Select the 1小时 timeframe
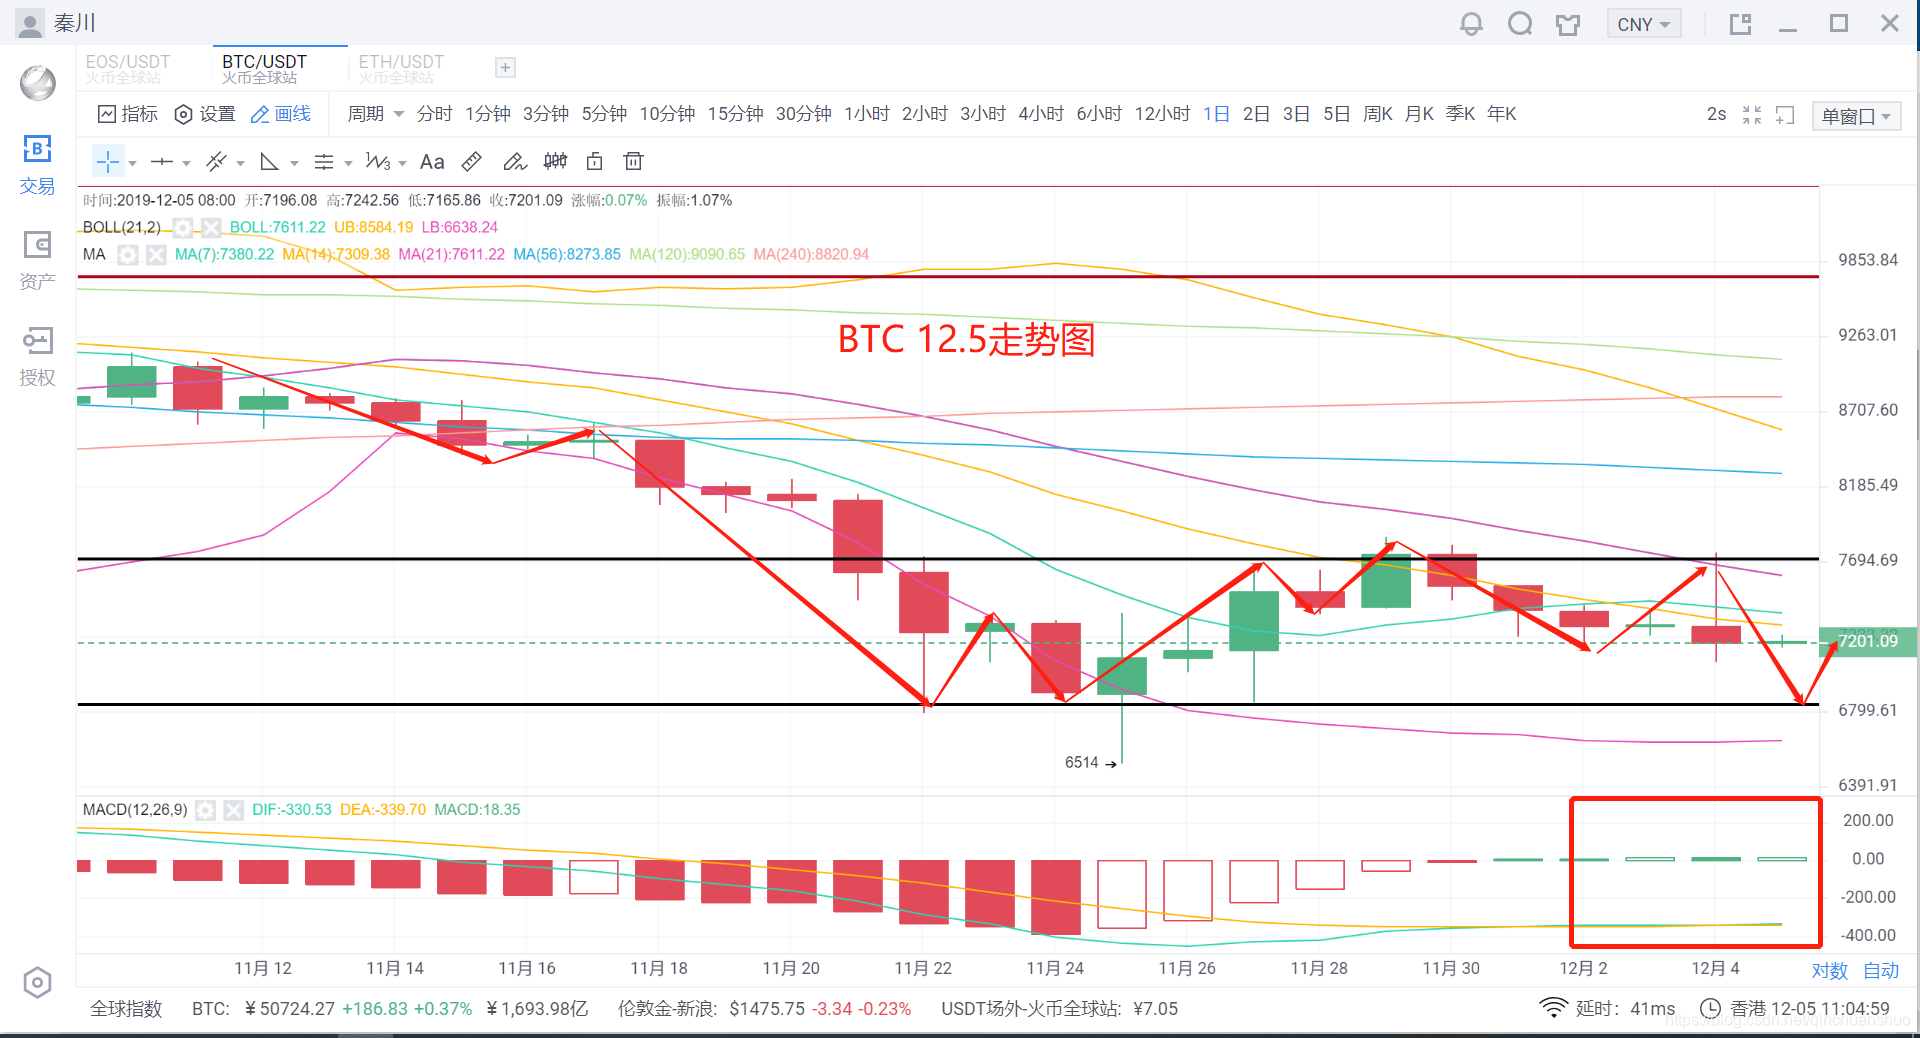Viewport: 1920px width, 1038px height. 866,114
